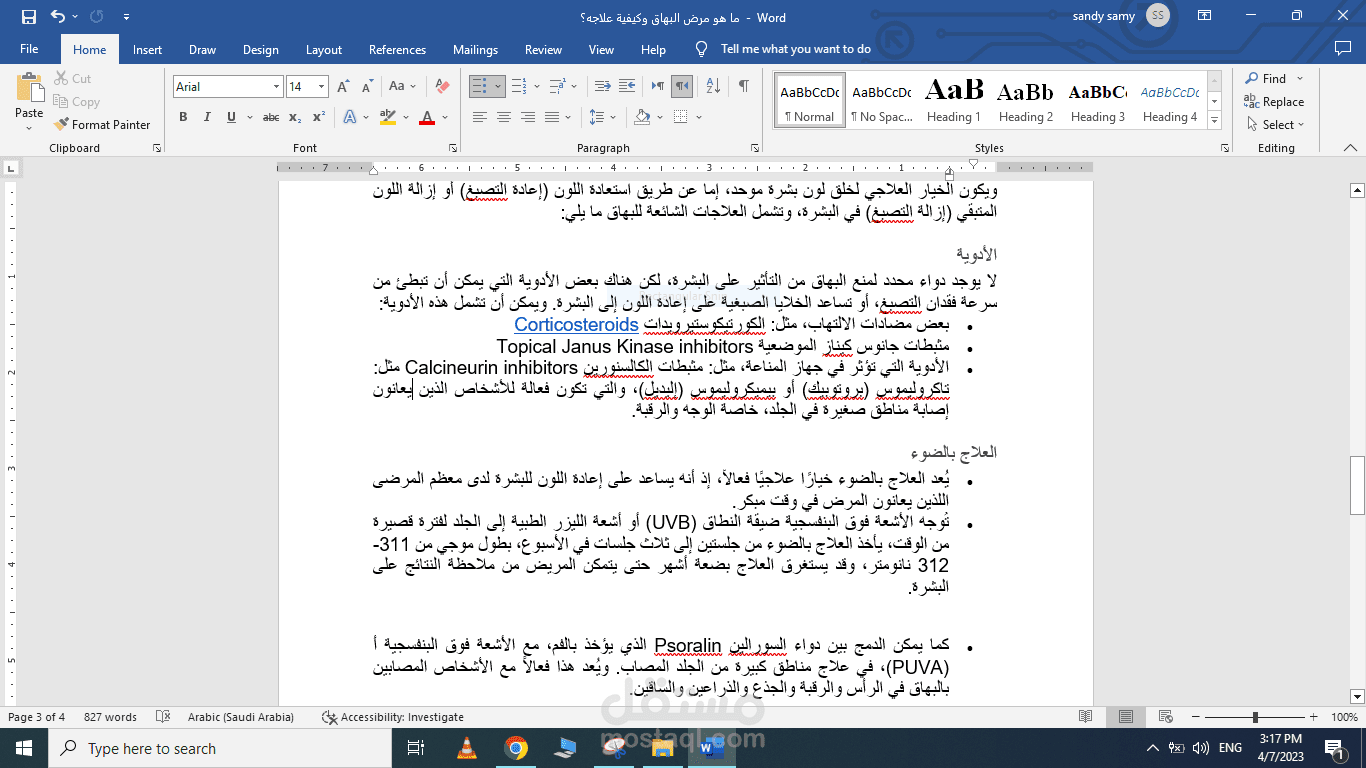Screen dimensions: 1366x768
Task: Click the Format Painter brush
Action: (x=101, y=125)
